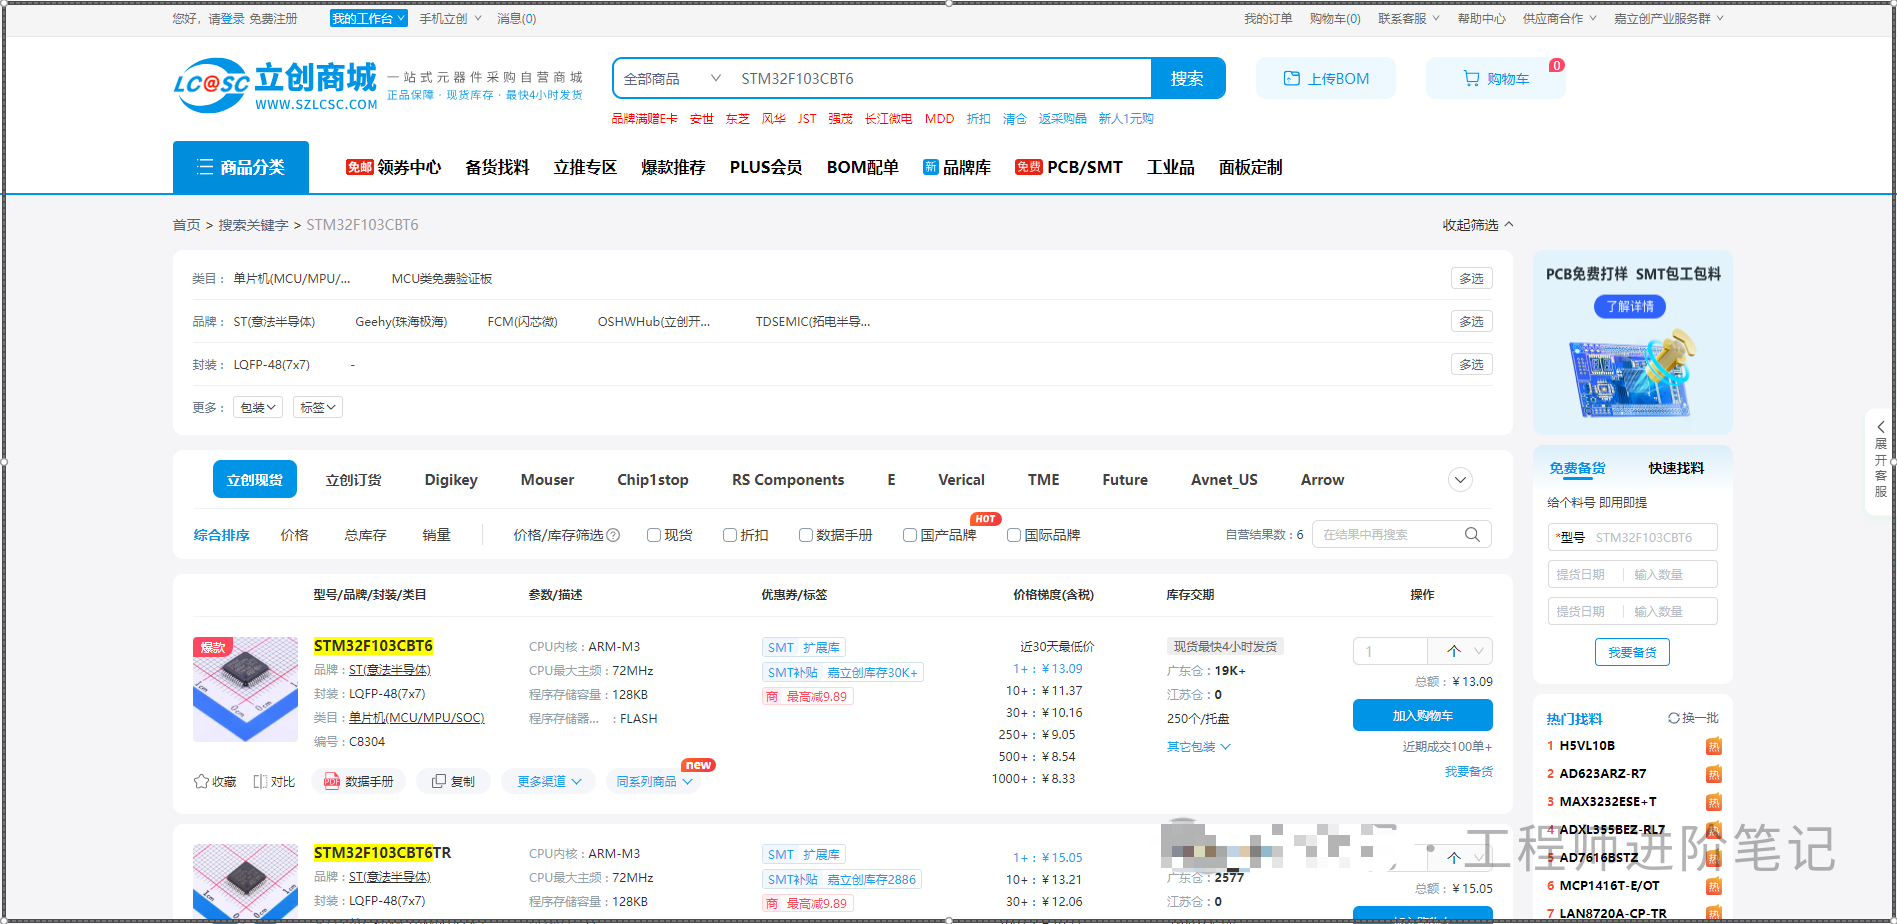Image resolution: width=1897 pixels, height=924 pixels.
Task: Check the 国产品牌 filter checkbox
Action: 910,535
